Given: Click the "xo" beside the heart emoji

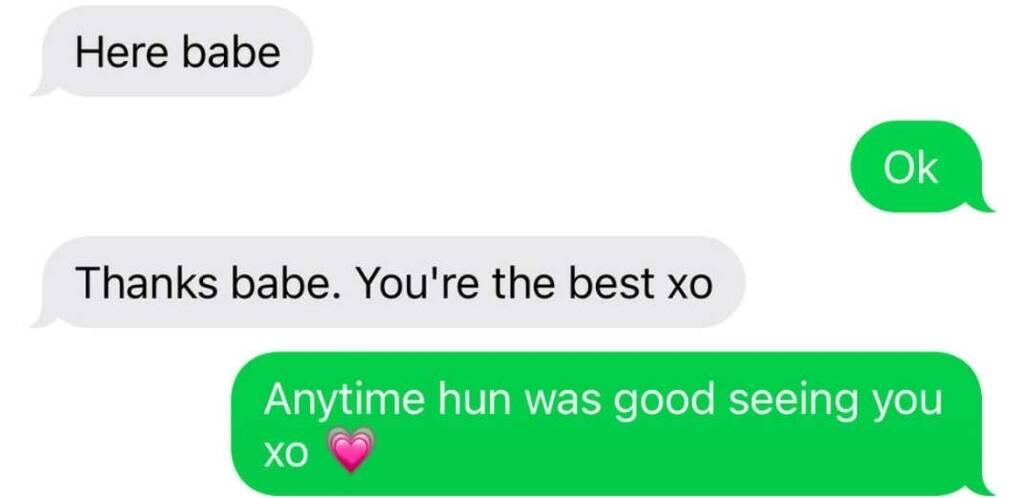Looking at the screenshot, I should pos(286,454).
